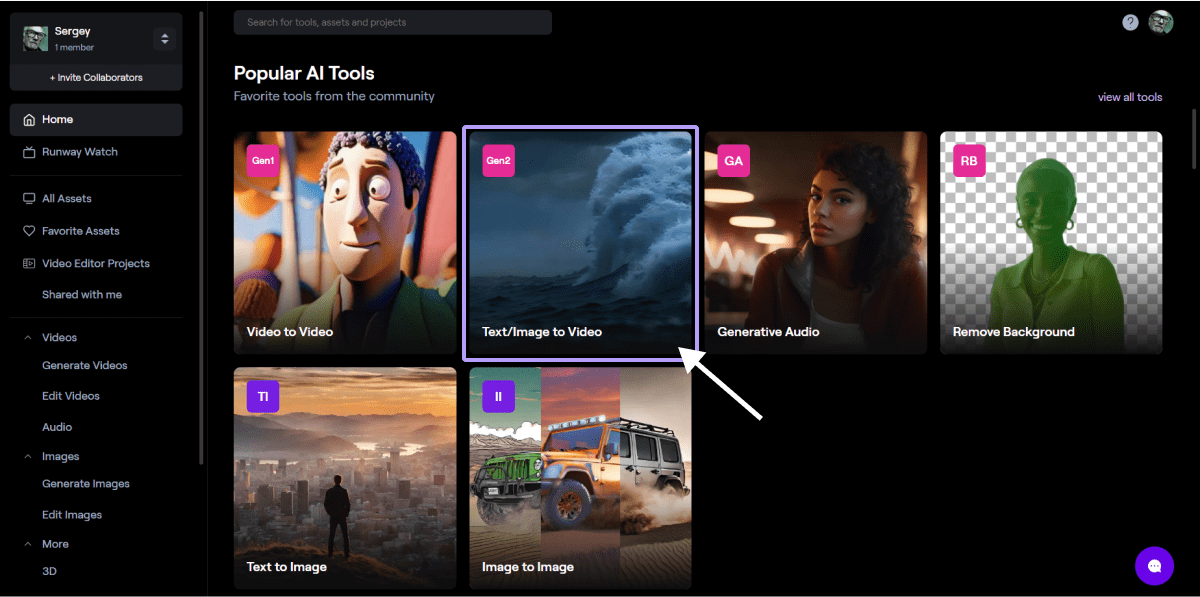Open the help question mark icon
The height and width of the screenshot is (597, 1200).
(x=1130, y=22)
